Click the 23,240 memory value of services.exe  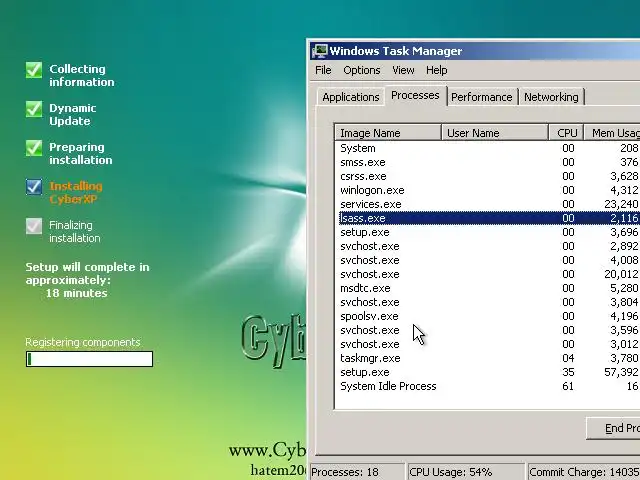pyautogui.click(x=621, y=204)
